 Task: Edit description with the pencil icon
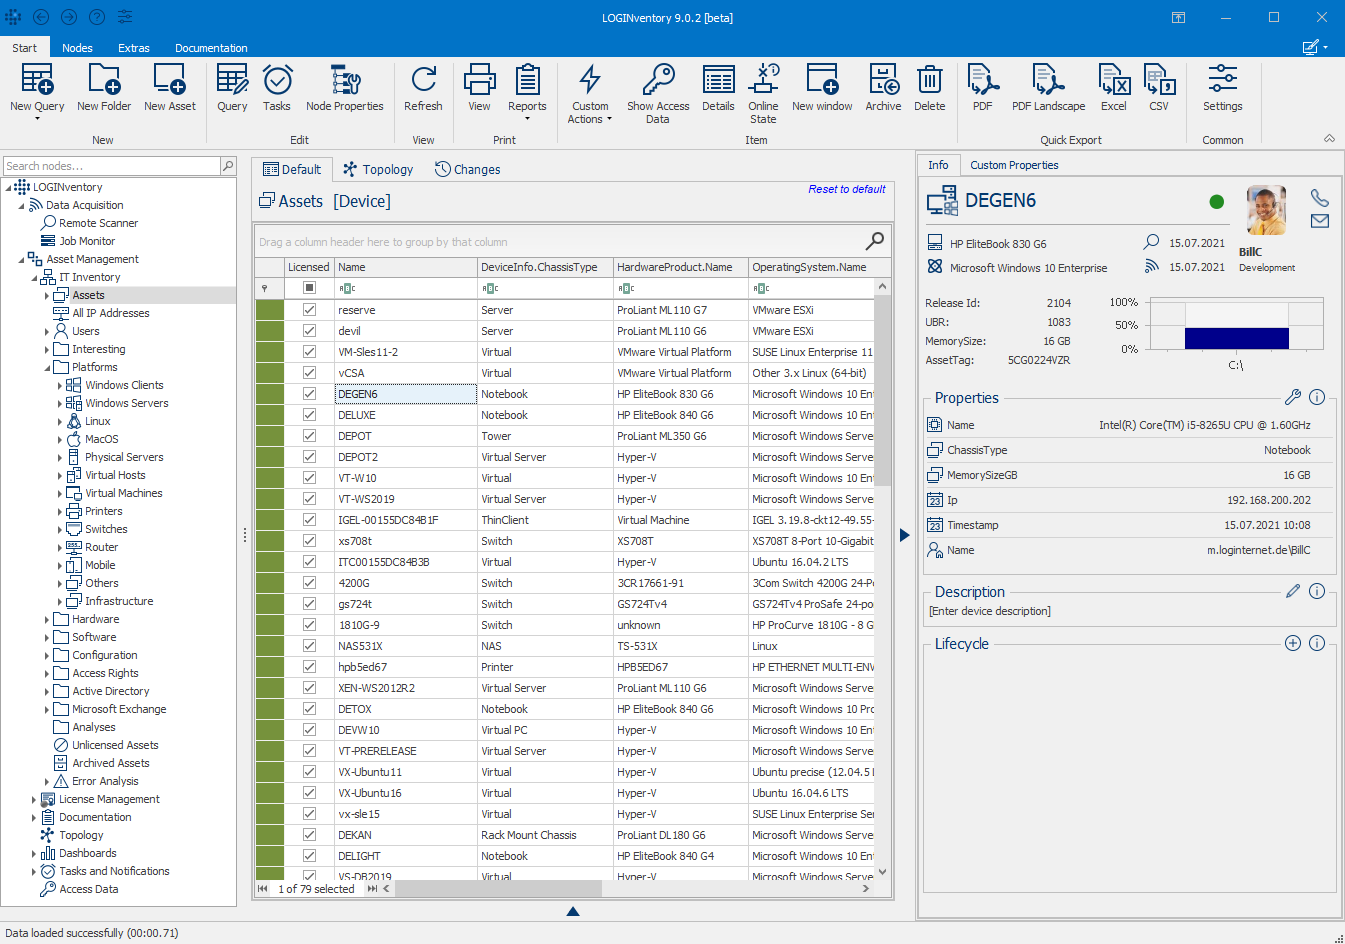1293,591
